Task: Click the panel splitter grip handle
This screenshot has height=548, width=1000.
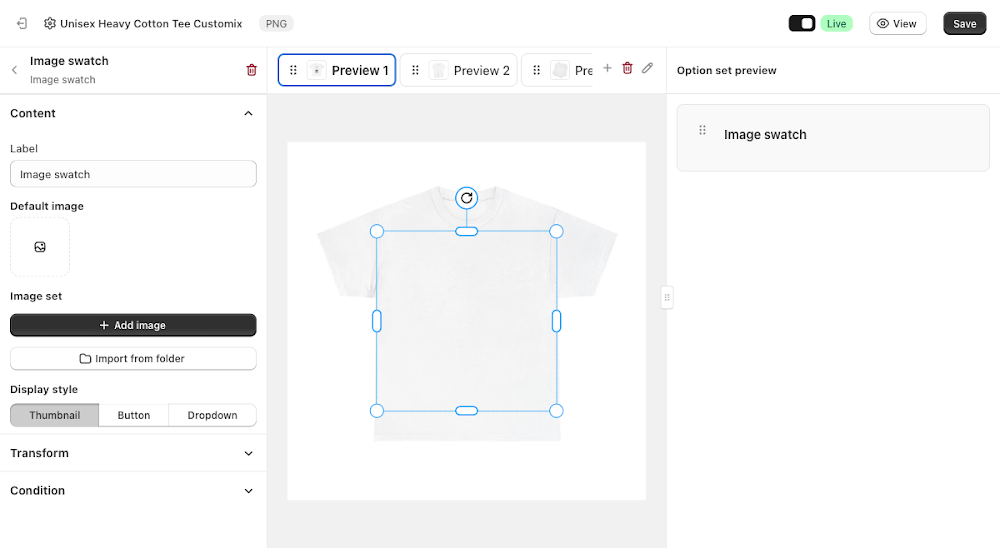Action: 667,297
